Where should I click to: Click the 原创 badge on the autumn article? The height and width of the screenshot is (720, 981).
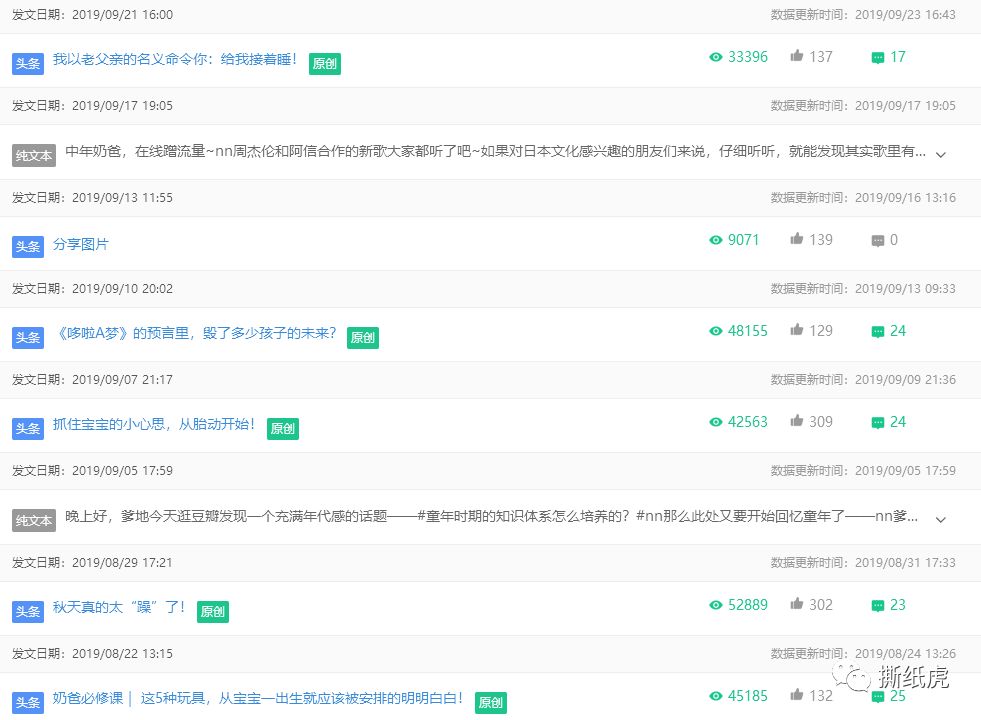(212, 612)
